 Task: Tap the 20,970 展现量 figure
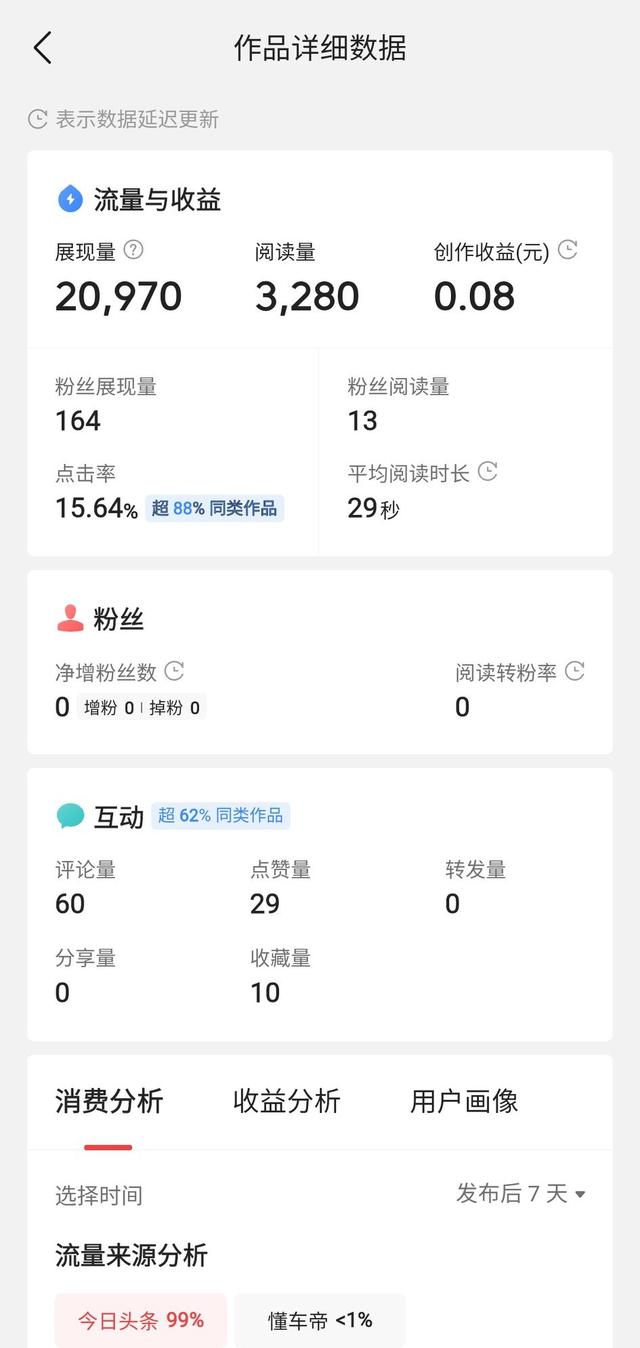pyautogui.click(x=119, y=296)
